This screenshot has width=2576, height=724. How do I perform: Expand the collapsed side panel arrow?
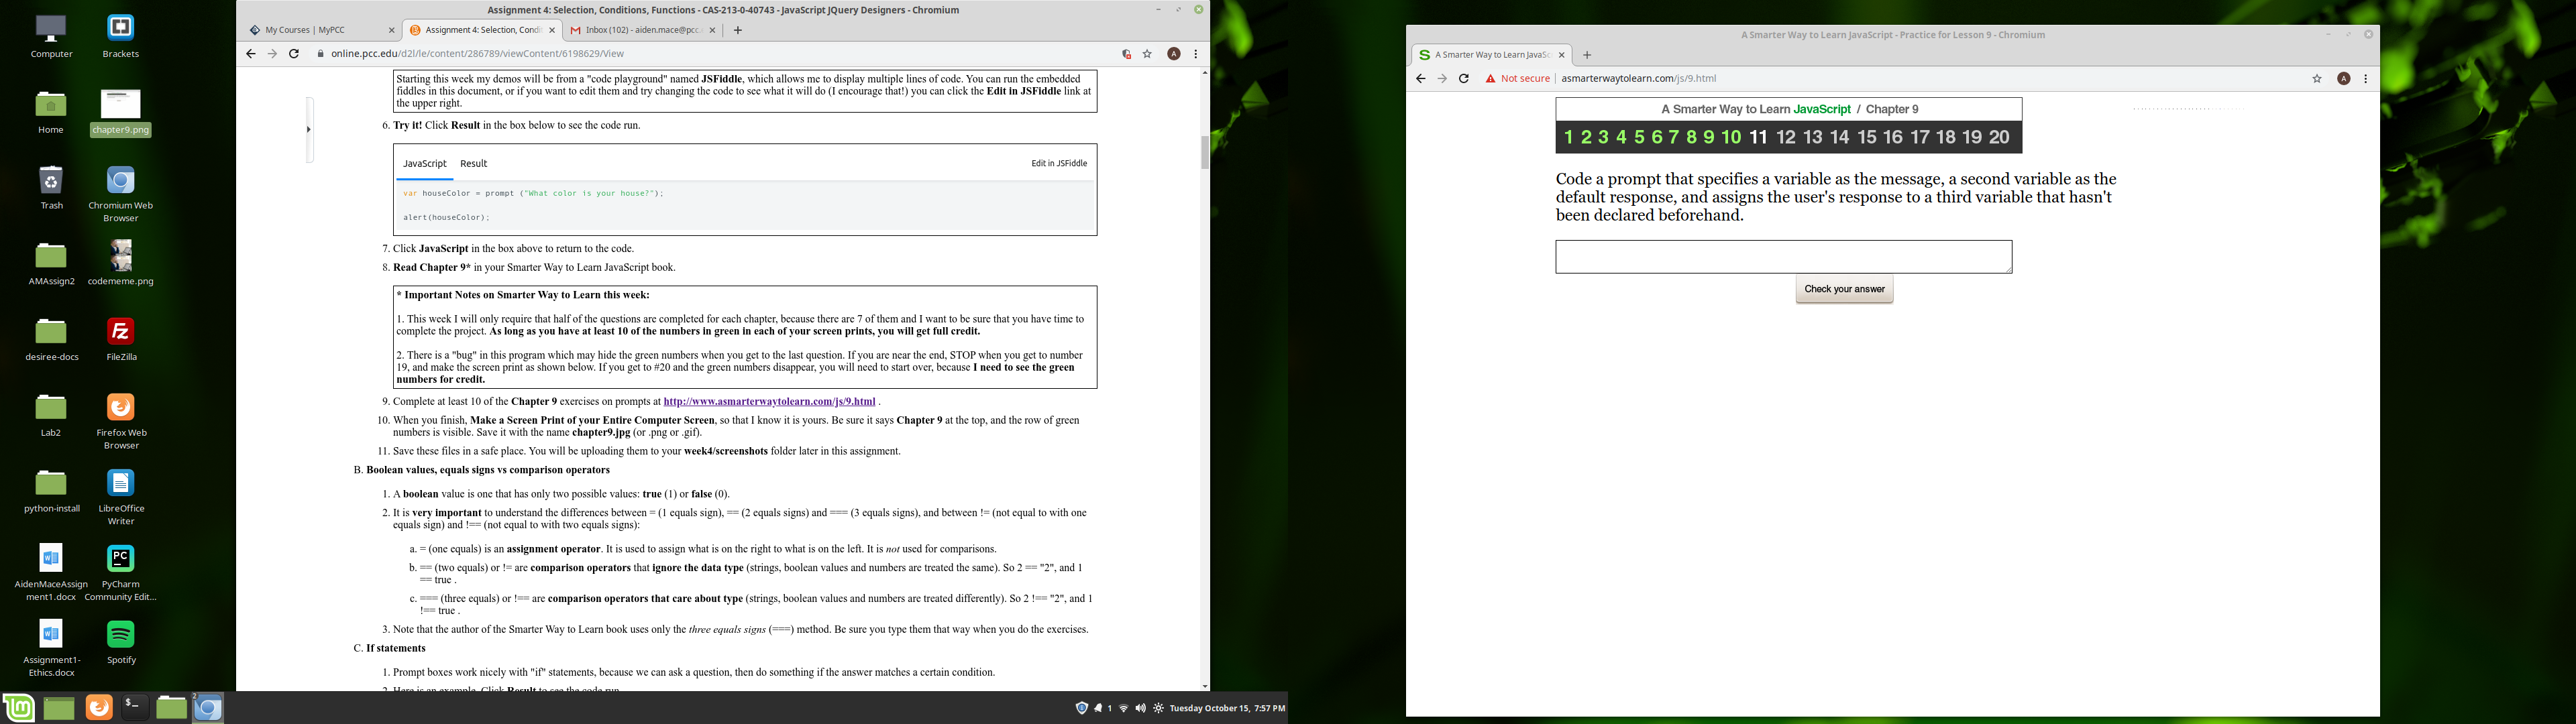click(309, 129)
